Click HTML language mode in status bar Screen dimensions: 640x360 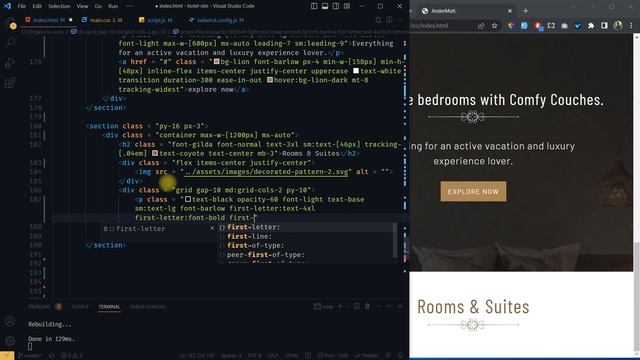pyautogui.click(x=291, y=356)
